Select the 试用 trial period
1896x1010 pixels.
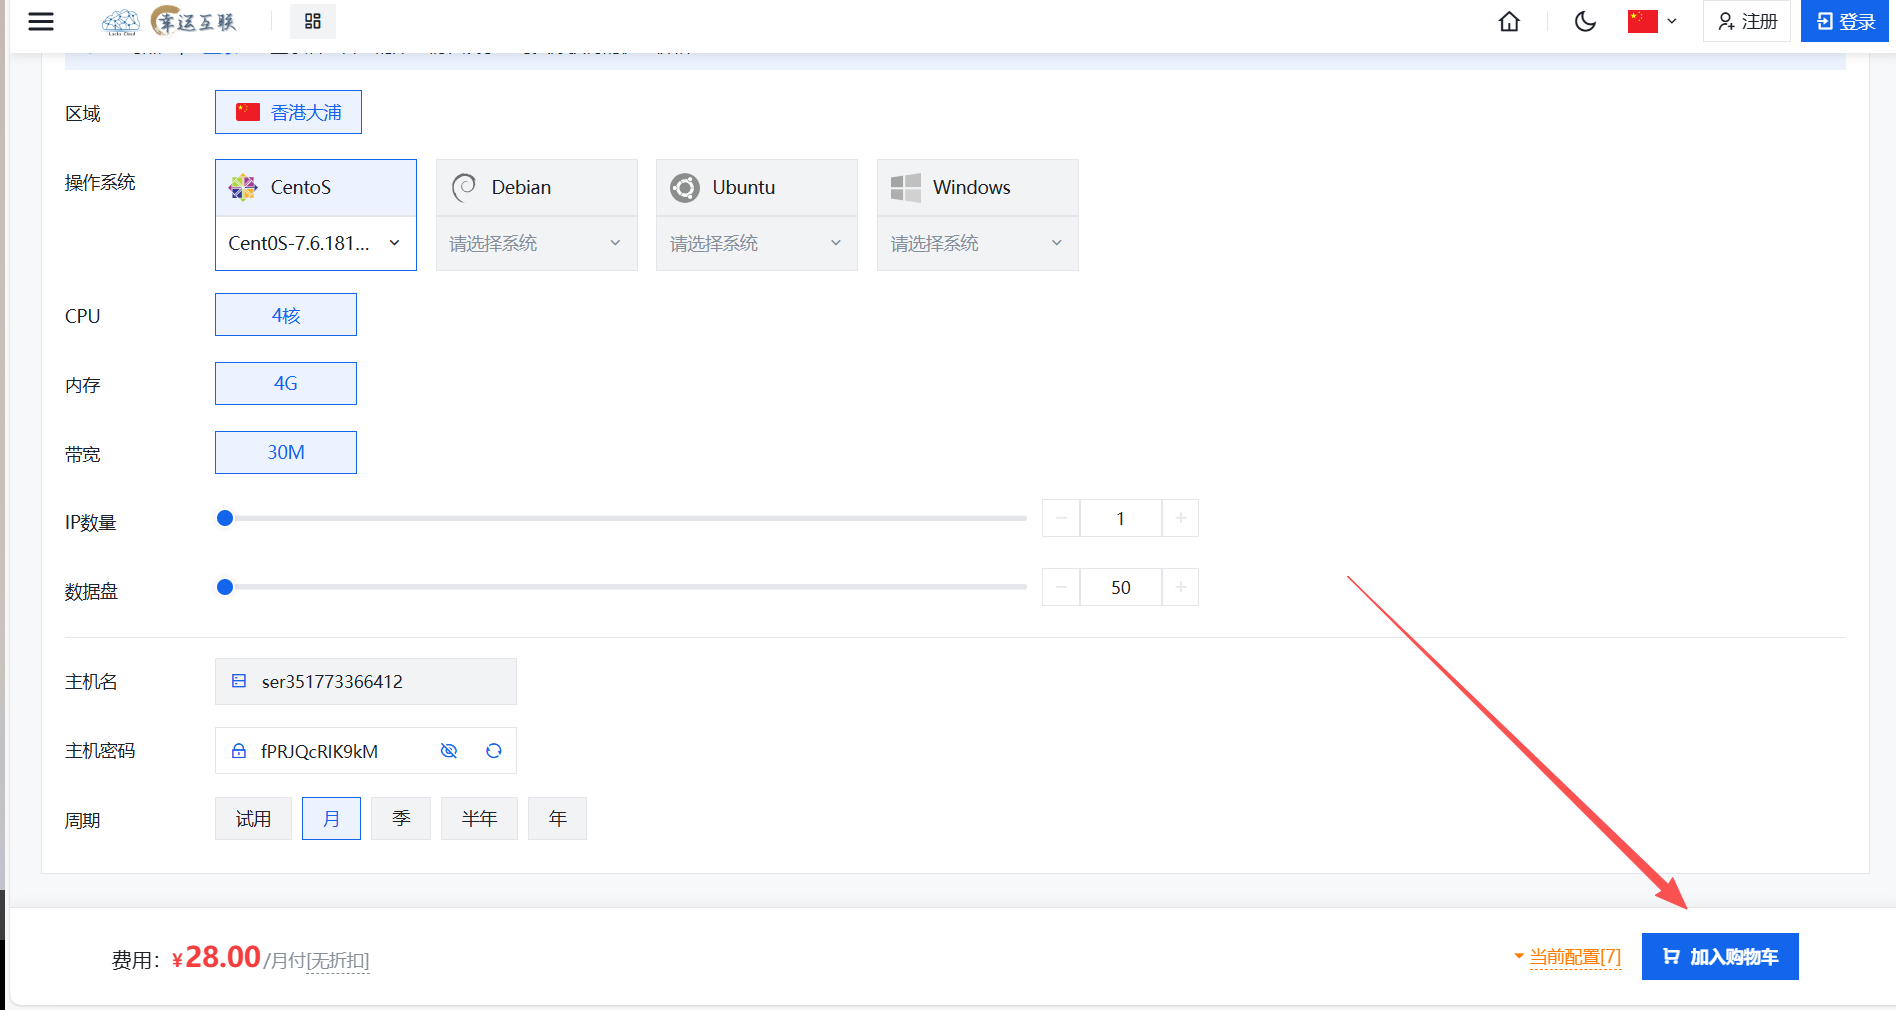pos(253,819)
